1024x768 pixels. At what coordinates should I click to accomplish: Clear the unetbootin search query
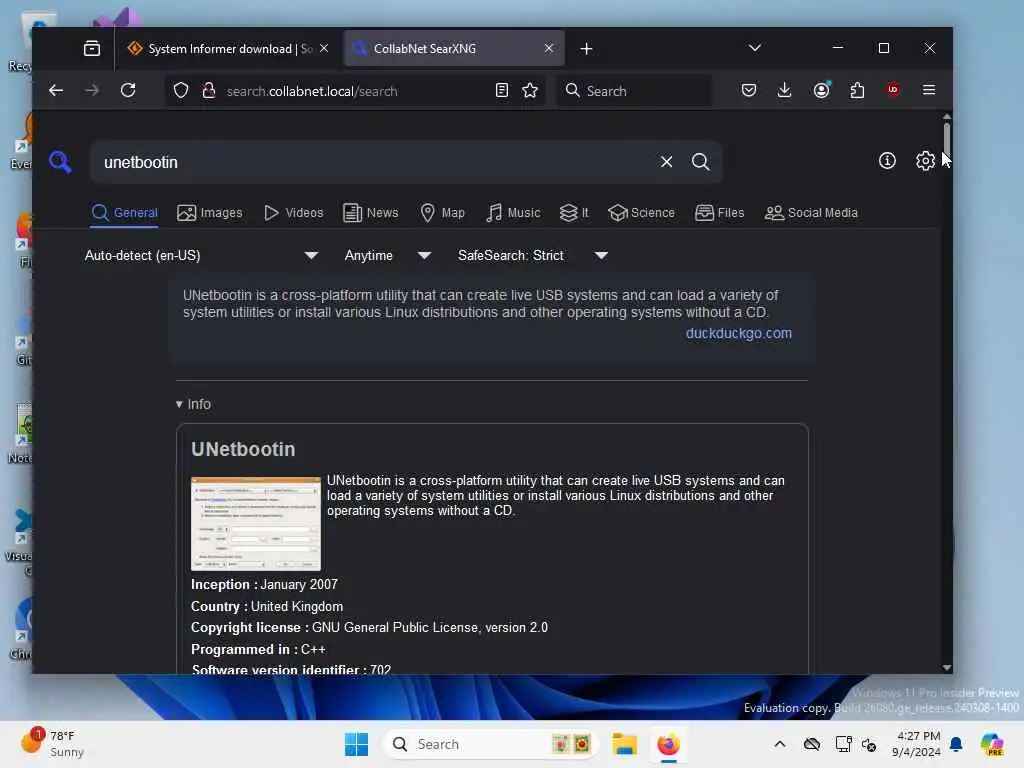pyautogui.click(x=666, y=161)
